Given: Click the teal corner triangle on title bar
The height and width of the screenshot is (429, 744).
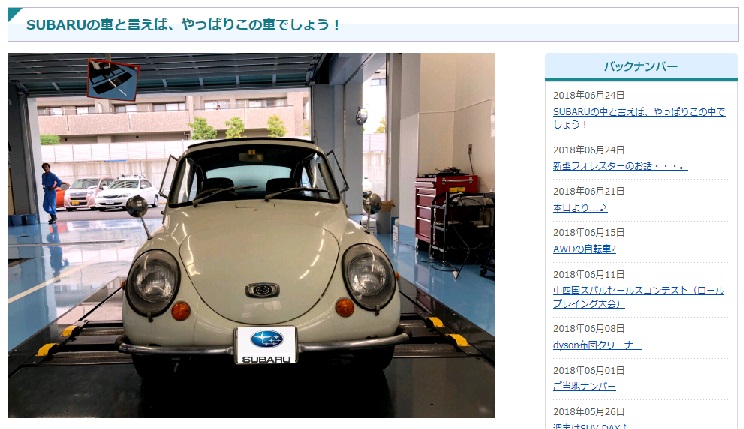Looking at the screenshot, I should click(13, 13).
